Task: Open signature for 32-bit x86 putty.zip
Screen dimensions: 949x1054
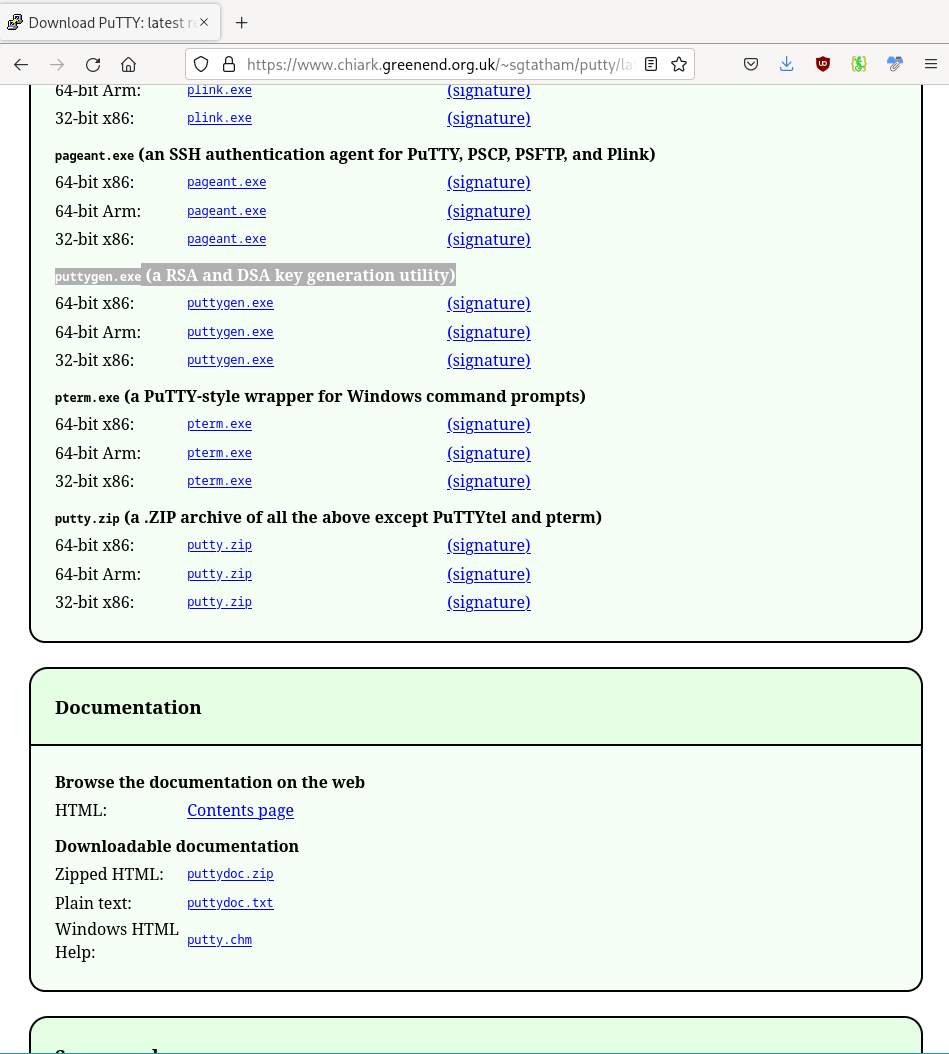Action: (x=489, y=602)
